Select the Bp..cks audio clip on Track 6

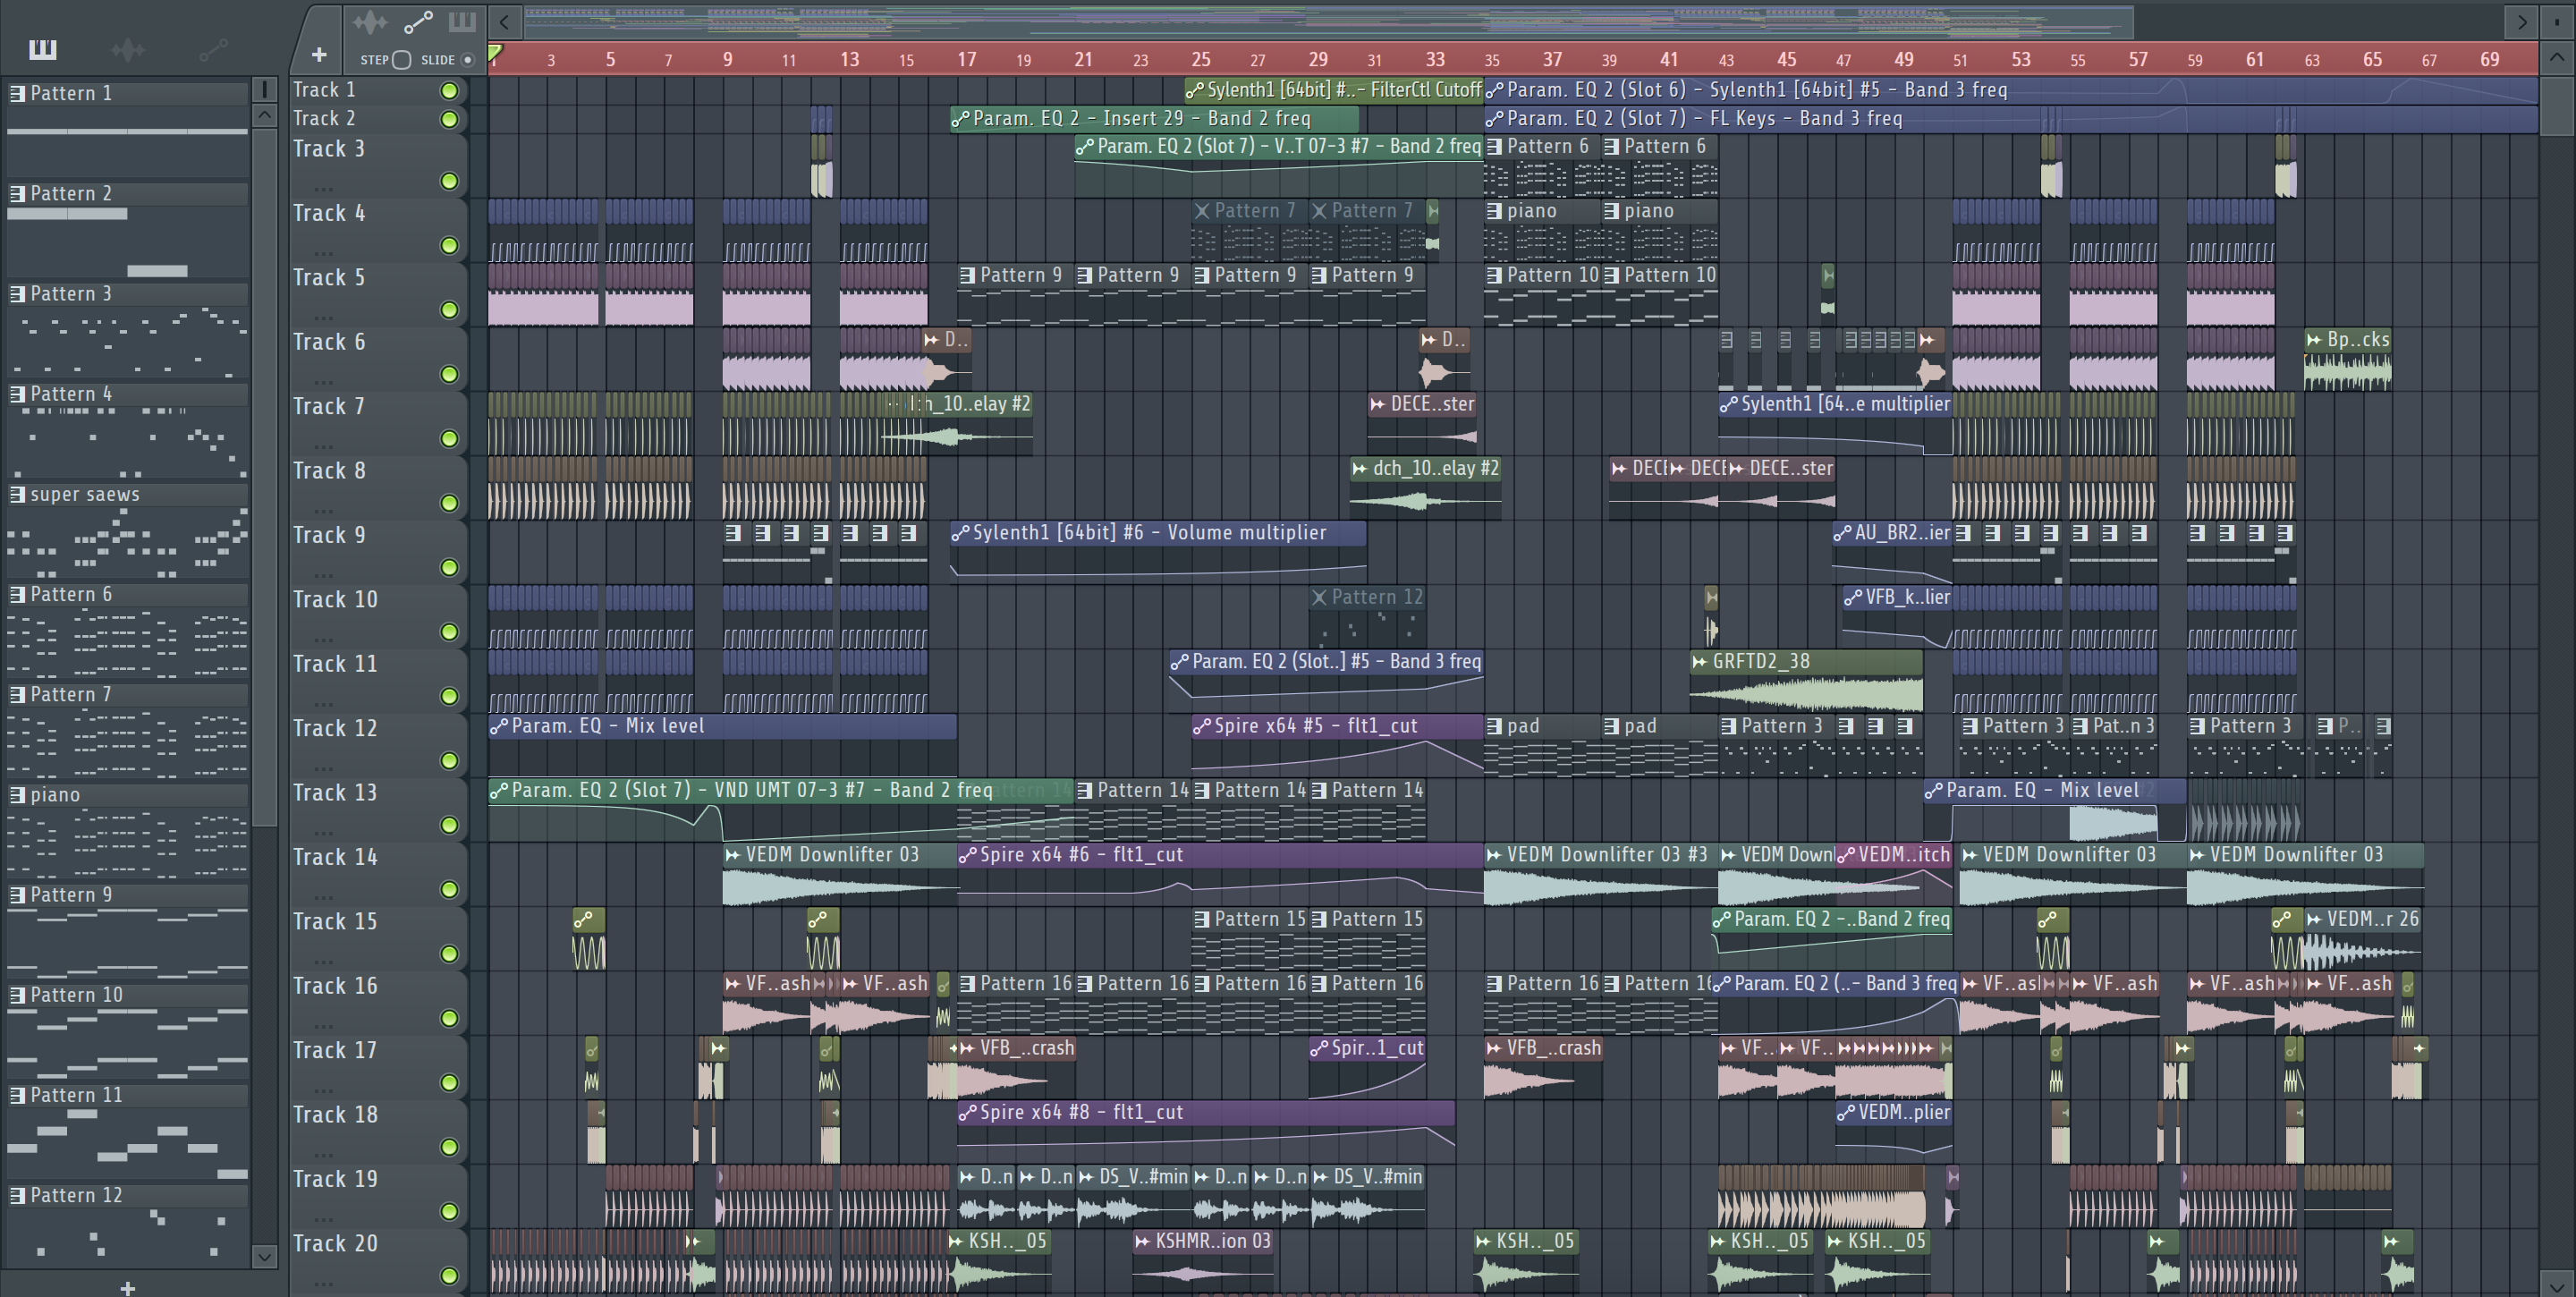2347,359
